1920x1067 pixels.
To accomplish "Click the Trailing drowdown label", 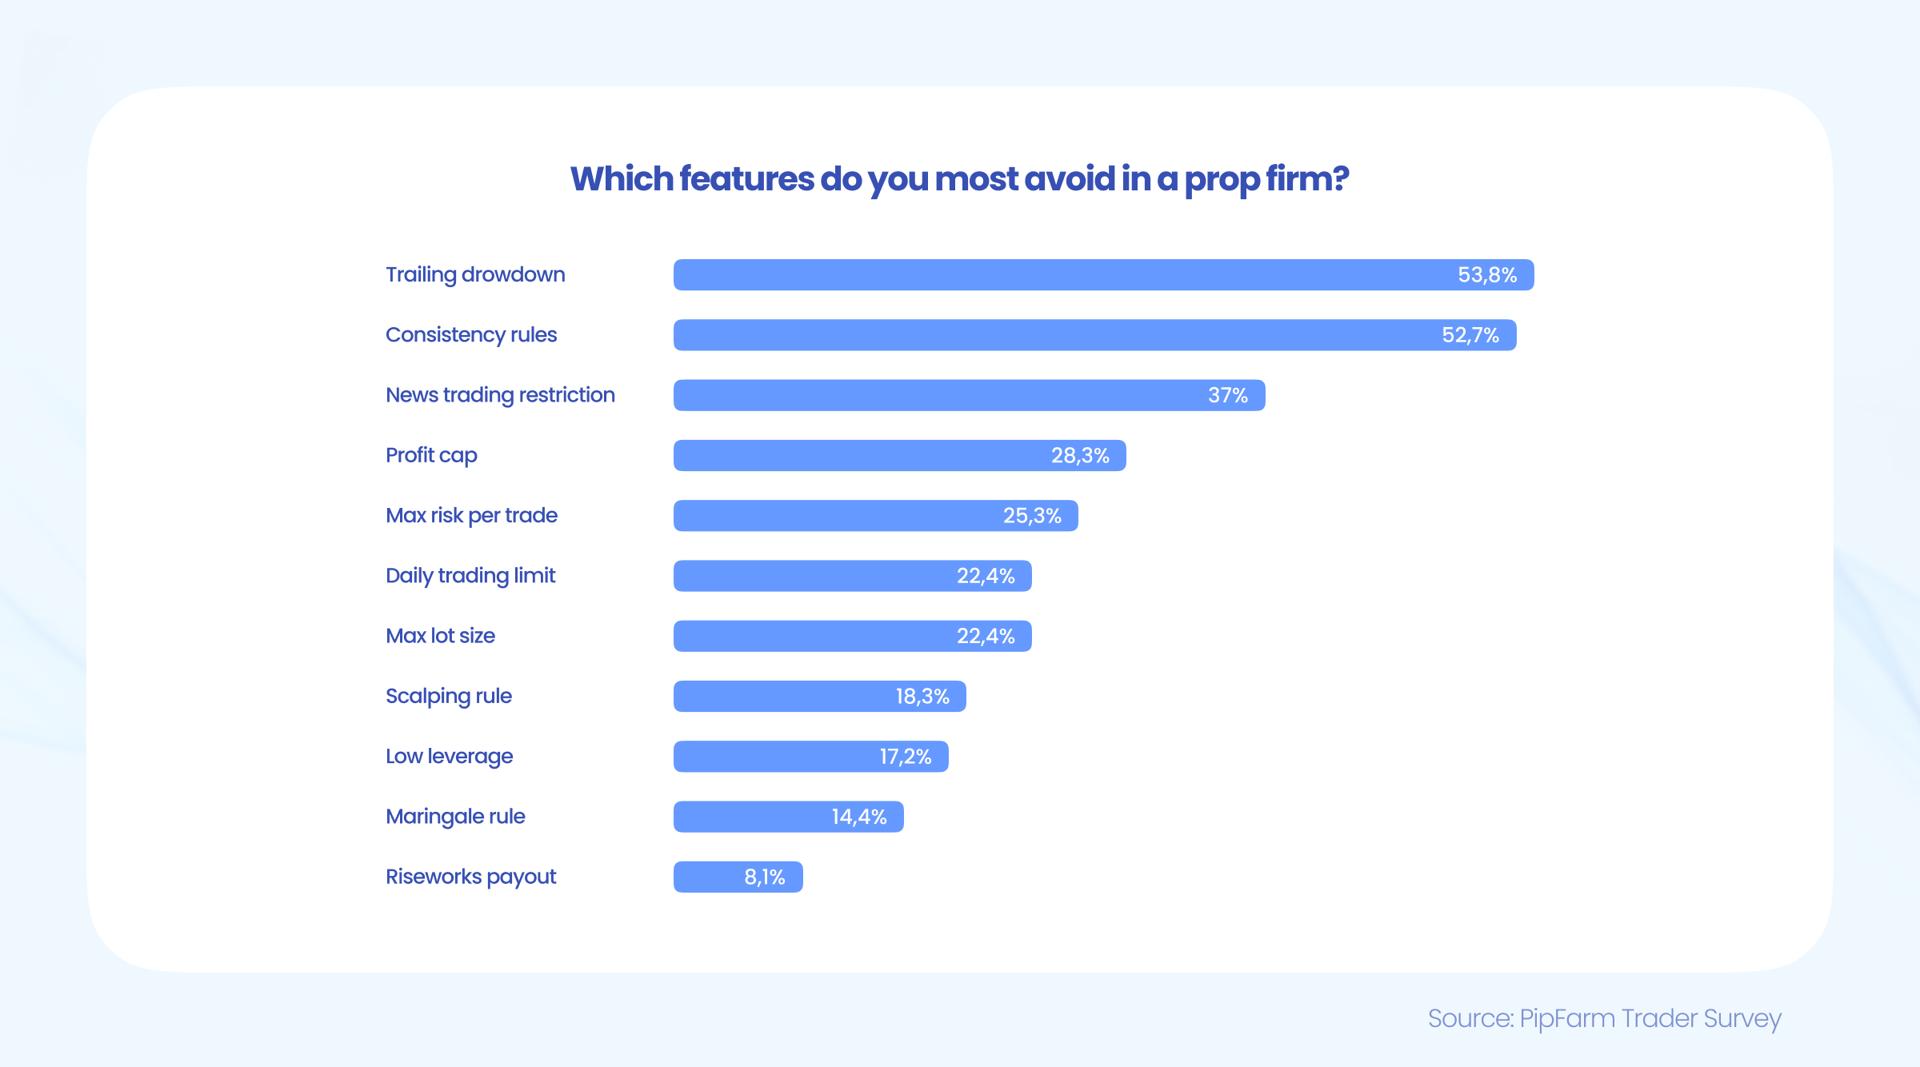I will (475, 275).
